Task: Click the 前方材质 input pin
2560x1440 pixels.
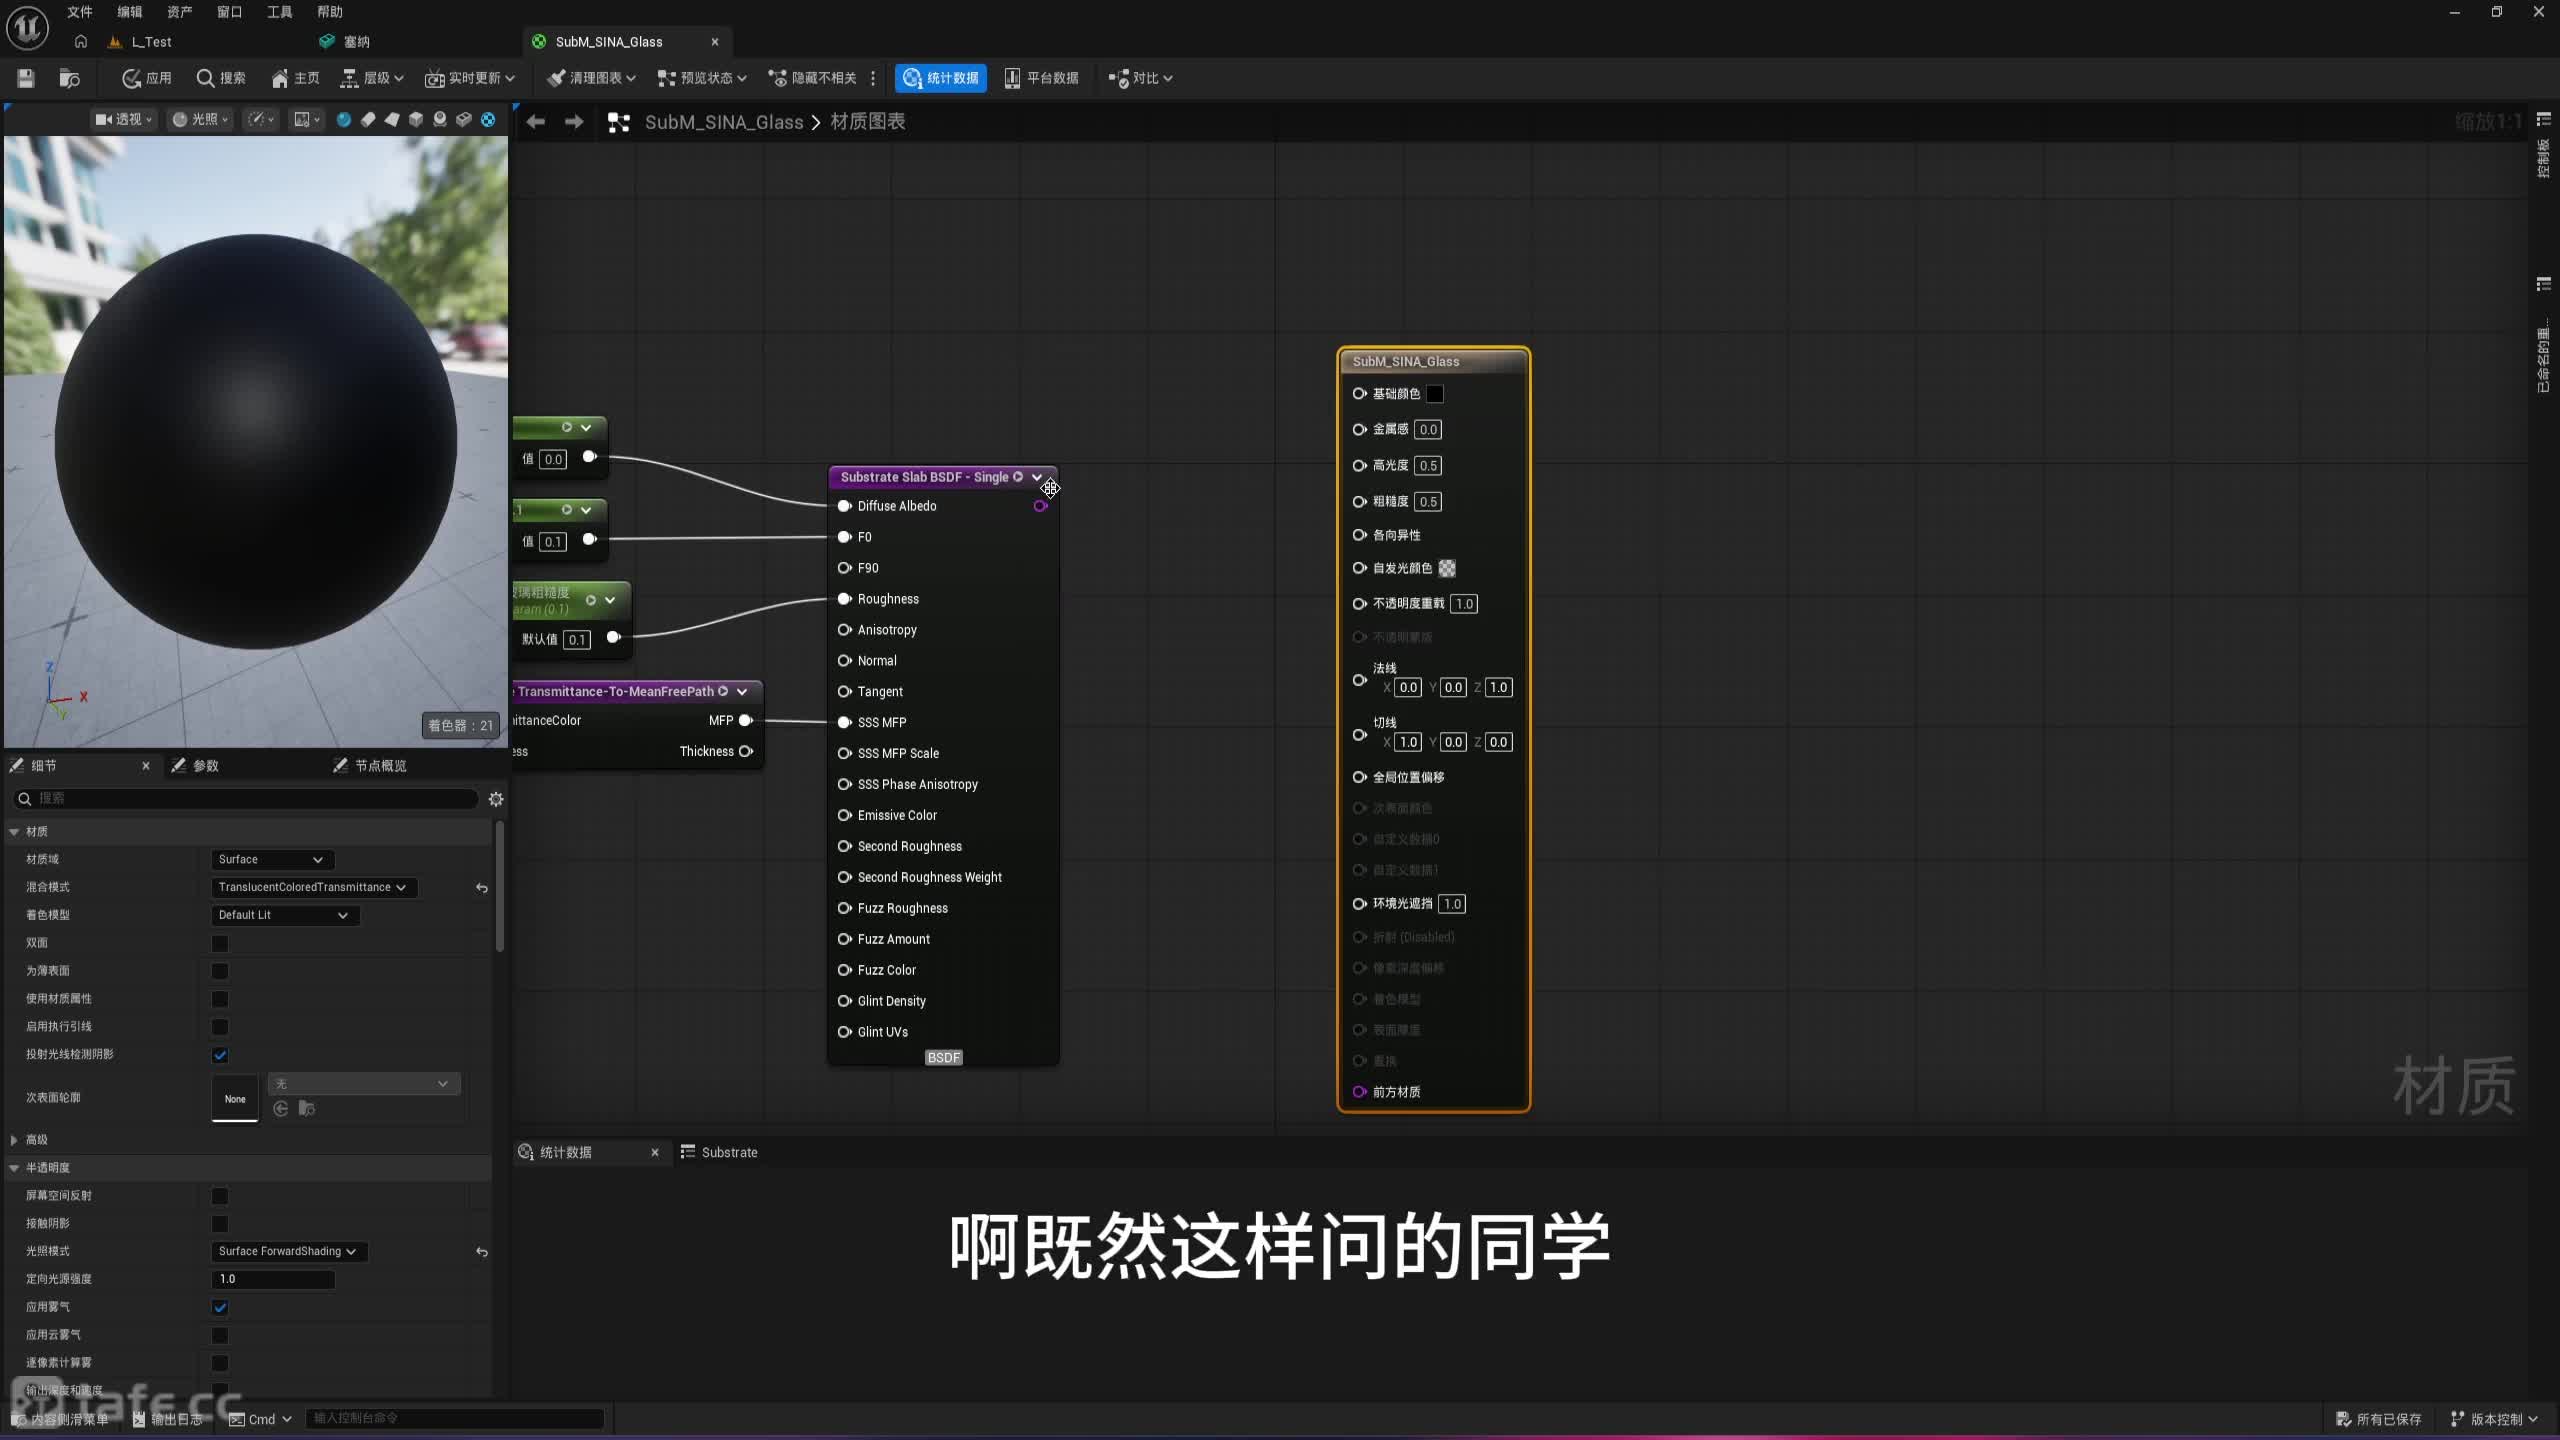Action: (1359, 1092)
